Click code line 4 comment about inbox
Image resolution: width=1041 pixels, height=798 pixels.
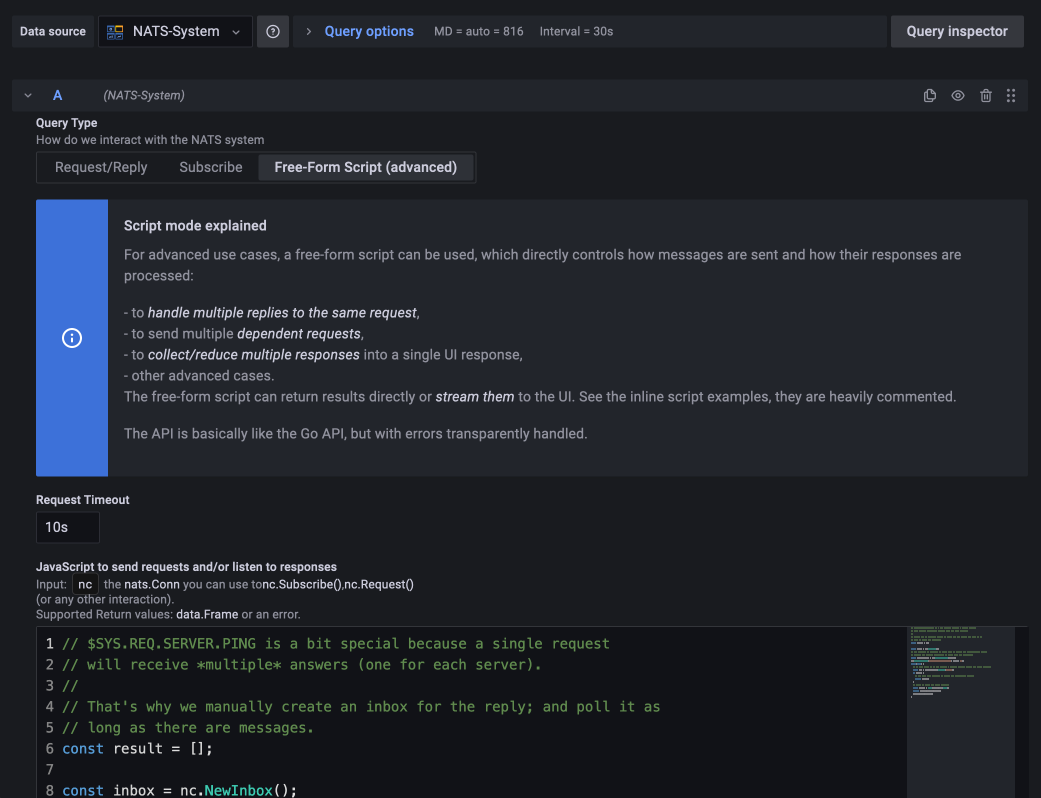pyautogui.click(x=361, y=706)
